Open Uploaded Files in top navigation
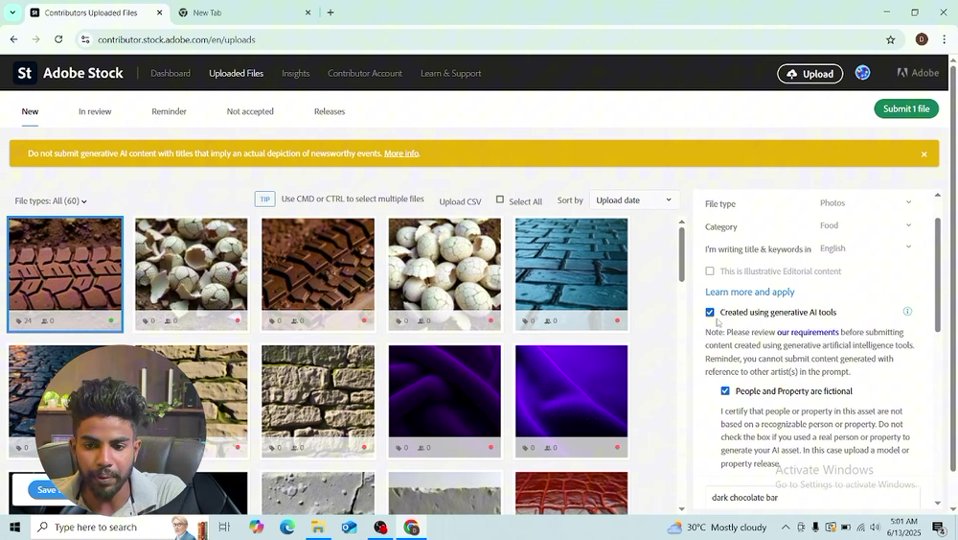 [236, 73]
